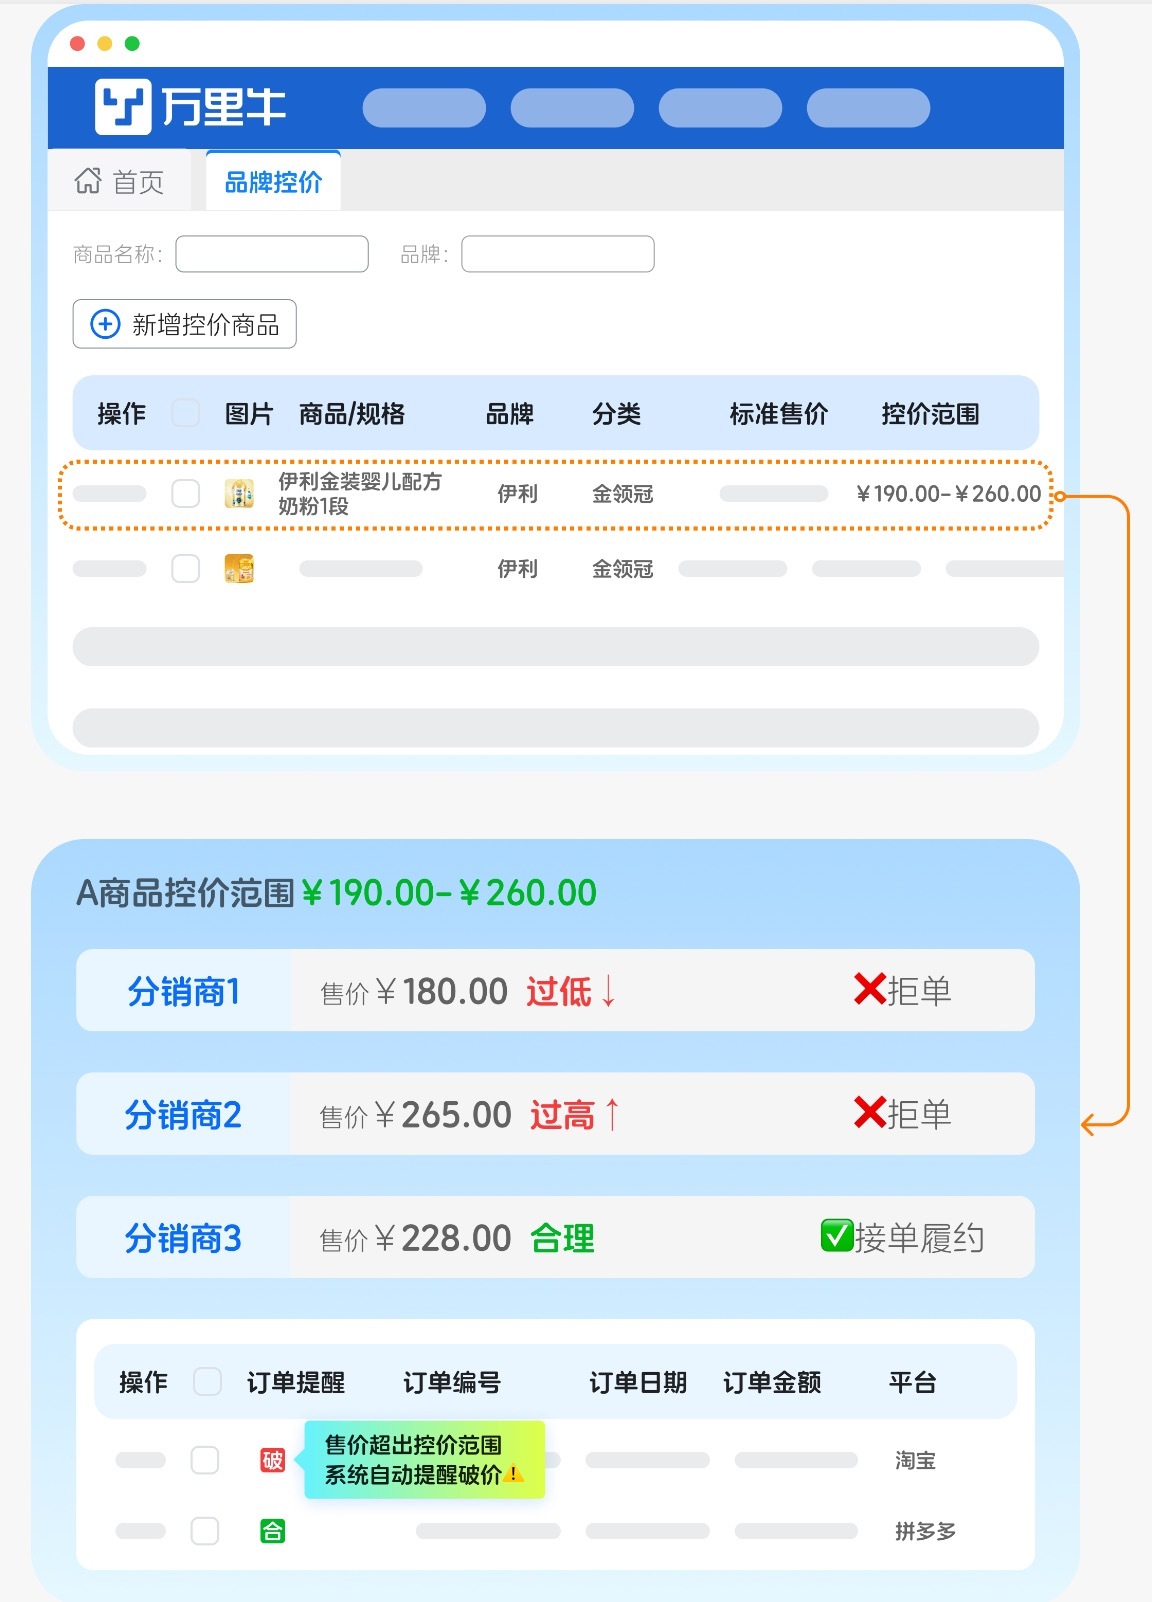
Task: Click the 品牌 filter input field
Action: [x=557, y=254]
